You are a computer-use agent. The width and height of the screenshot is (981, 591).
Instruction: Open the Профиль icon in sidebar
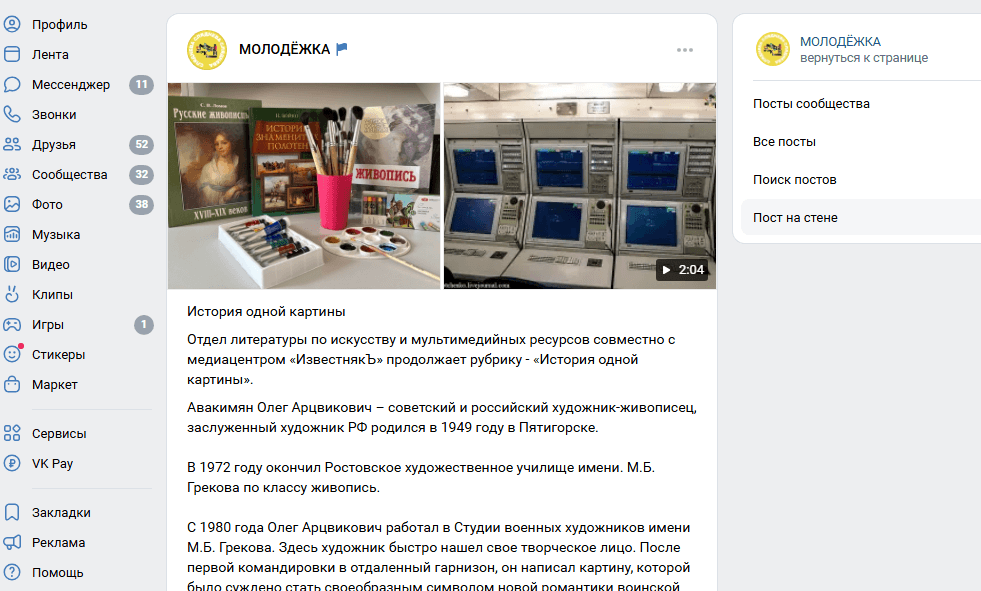point(12,24)
